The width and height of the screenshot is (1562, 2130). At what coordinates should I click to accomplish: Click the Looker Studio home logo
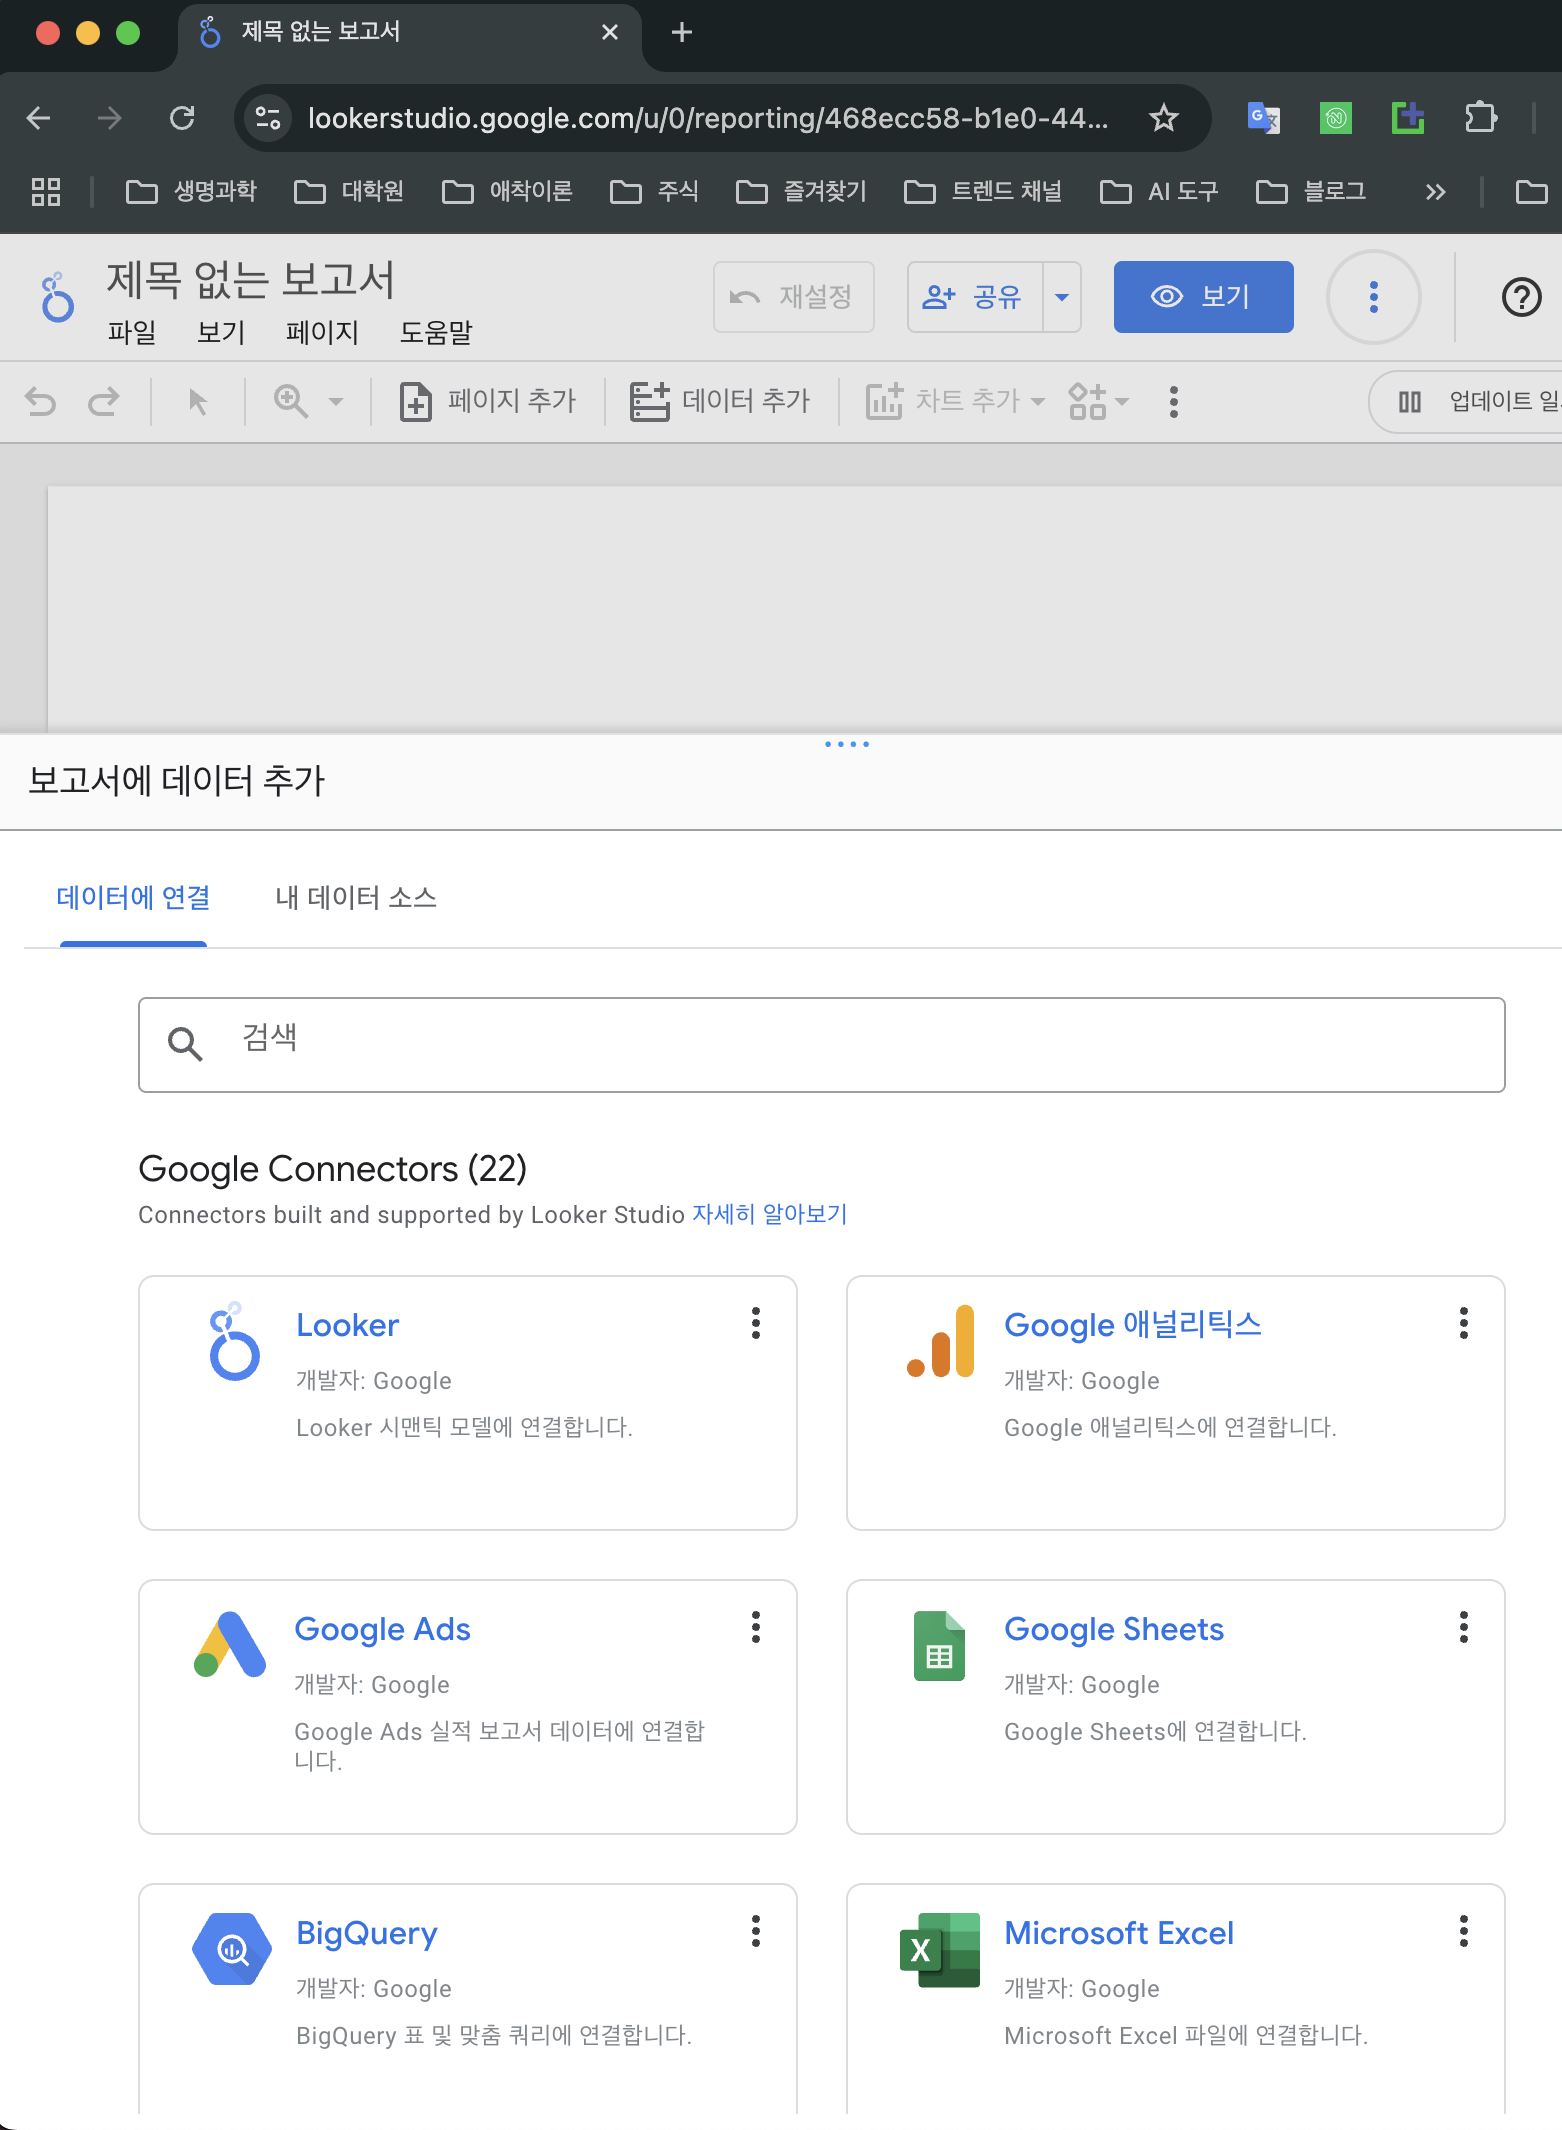[57, 297]
